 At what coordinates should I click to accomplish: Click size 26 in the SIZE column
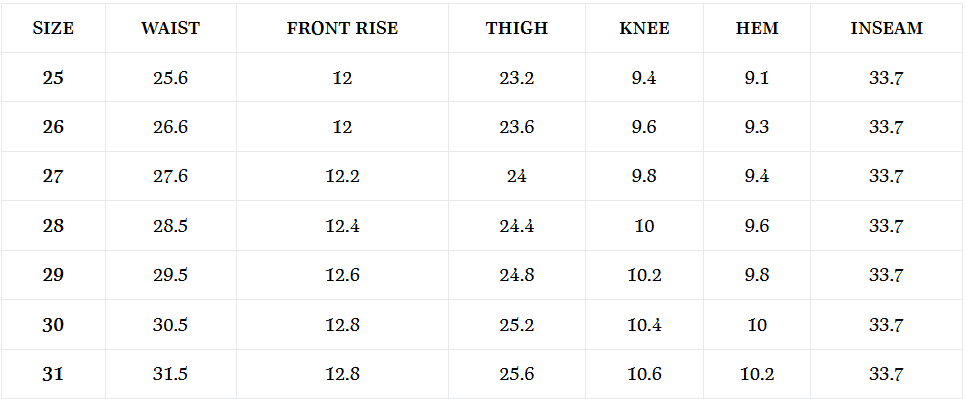[x=53, y=127]
